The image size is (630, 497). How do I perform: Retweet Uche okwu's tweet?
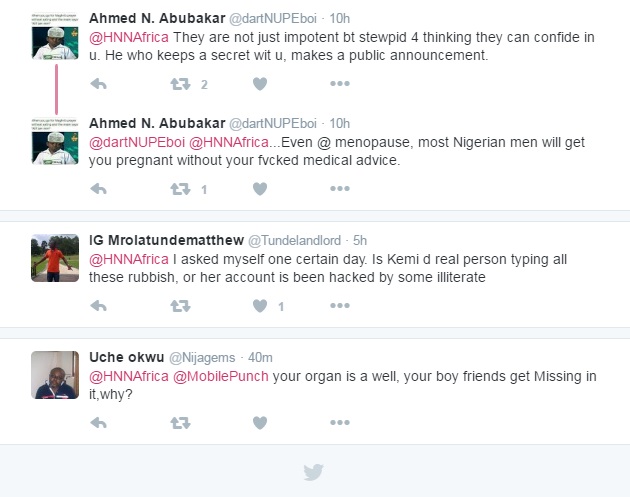click(x=180, y=423)
